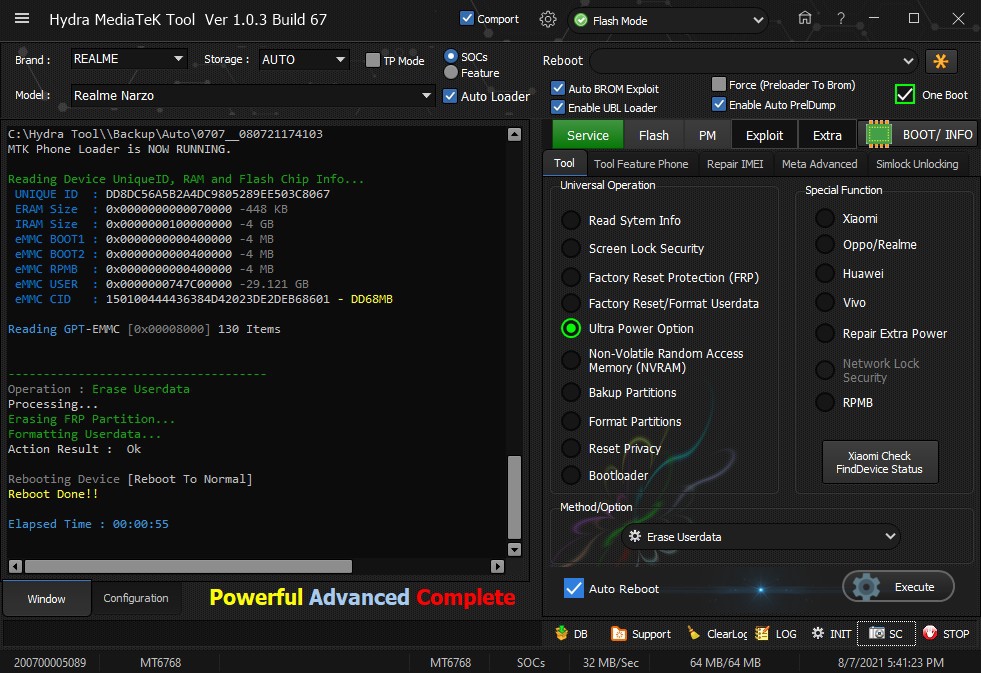The height and width of the screenshot is (673, 981).
Task: Select Ultra Power Option radio
Action: point(571,328)
